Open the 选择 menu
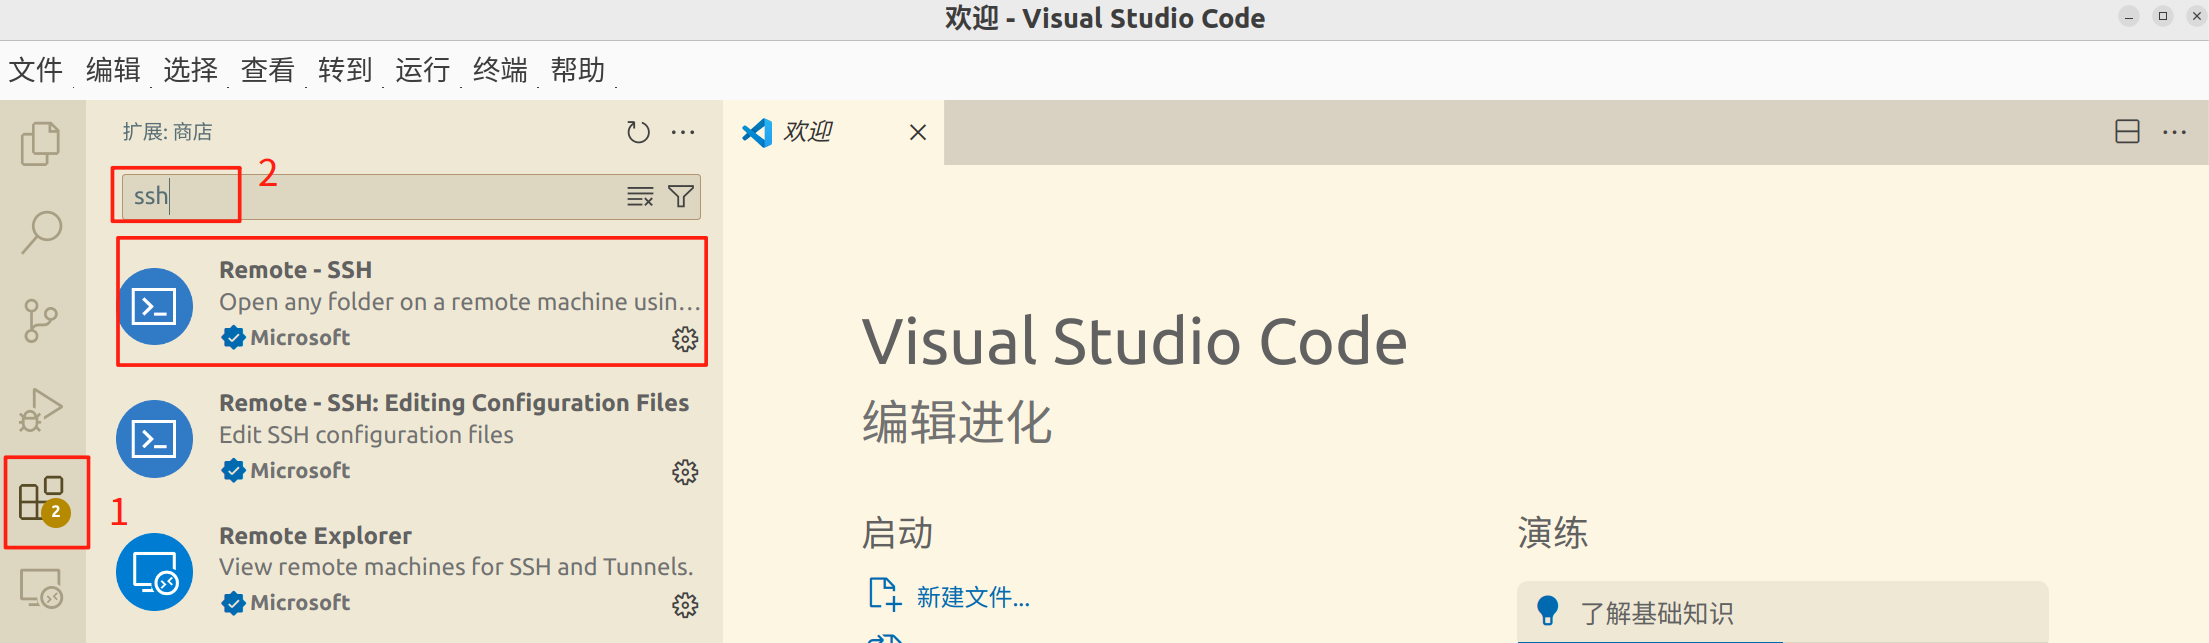Image resolution: width=2209 pixels, height=643 pixels. coord(190,70)
